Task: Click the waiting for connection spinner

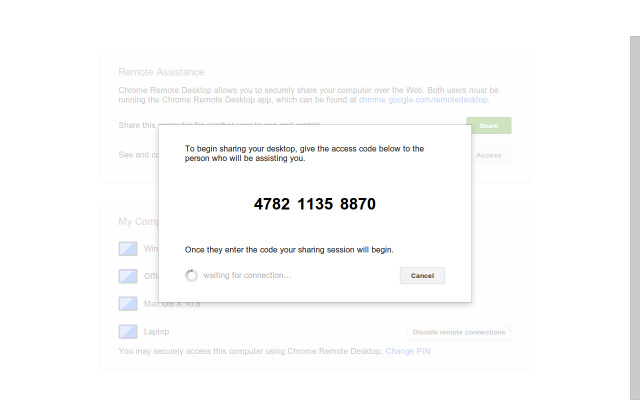Action: coord(192,275)
